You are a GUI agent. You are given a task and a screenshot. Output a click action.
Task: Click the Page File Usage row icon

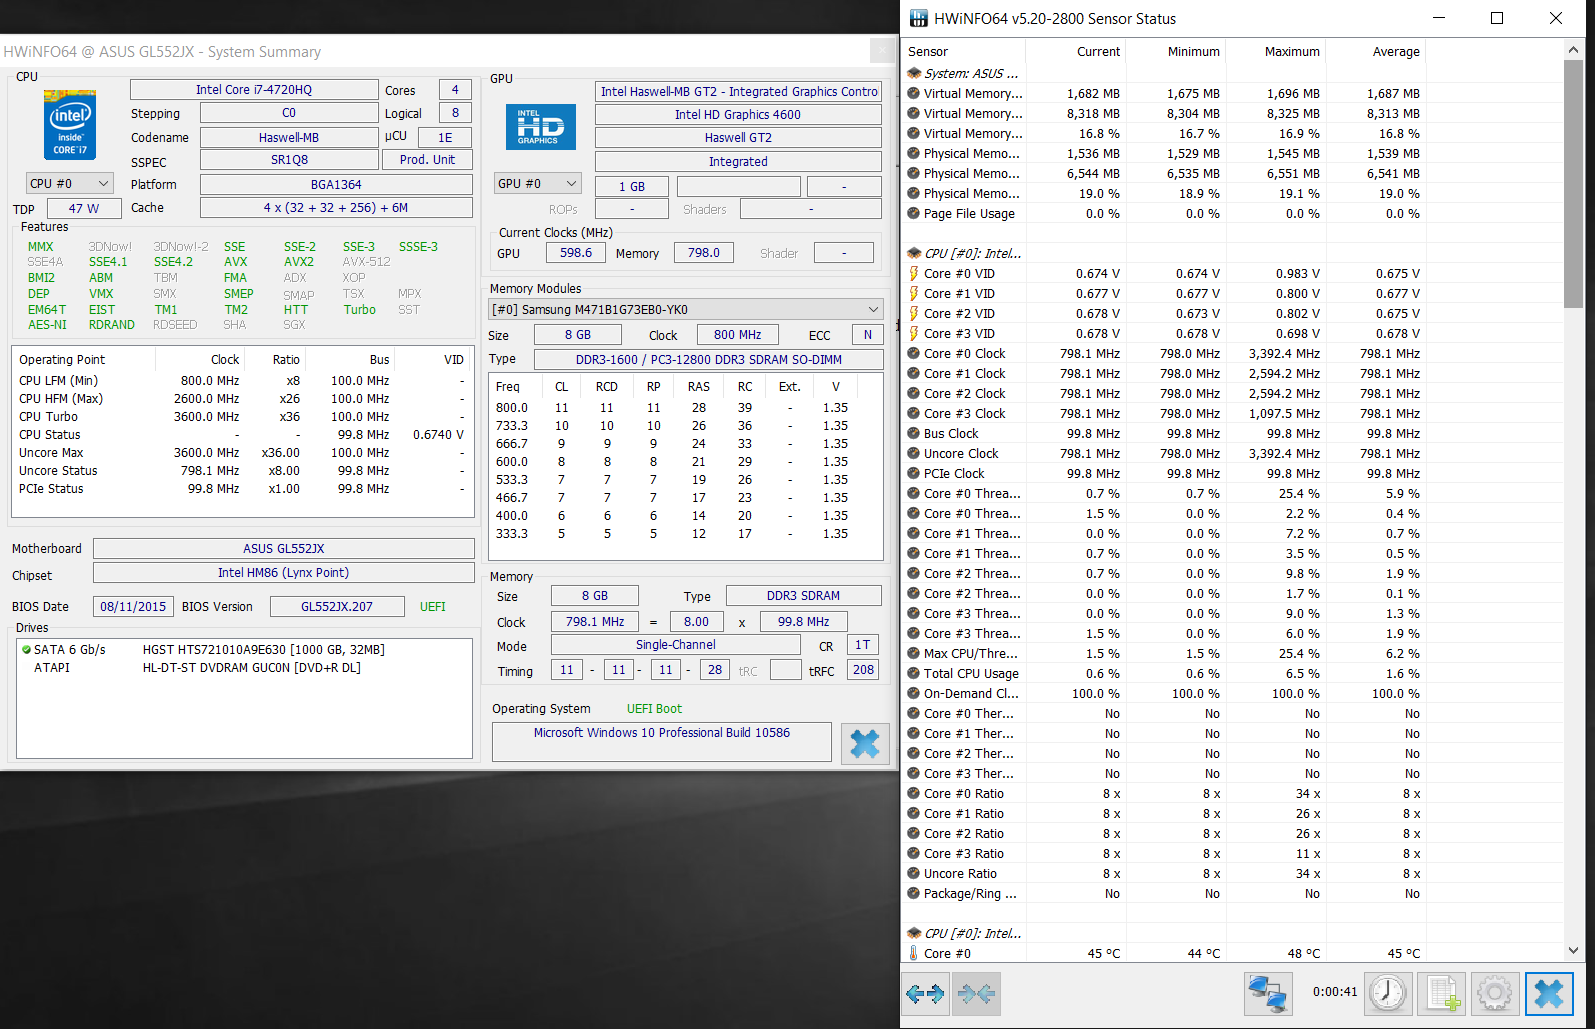coord(914,213)
